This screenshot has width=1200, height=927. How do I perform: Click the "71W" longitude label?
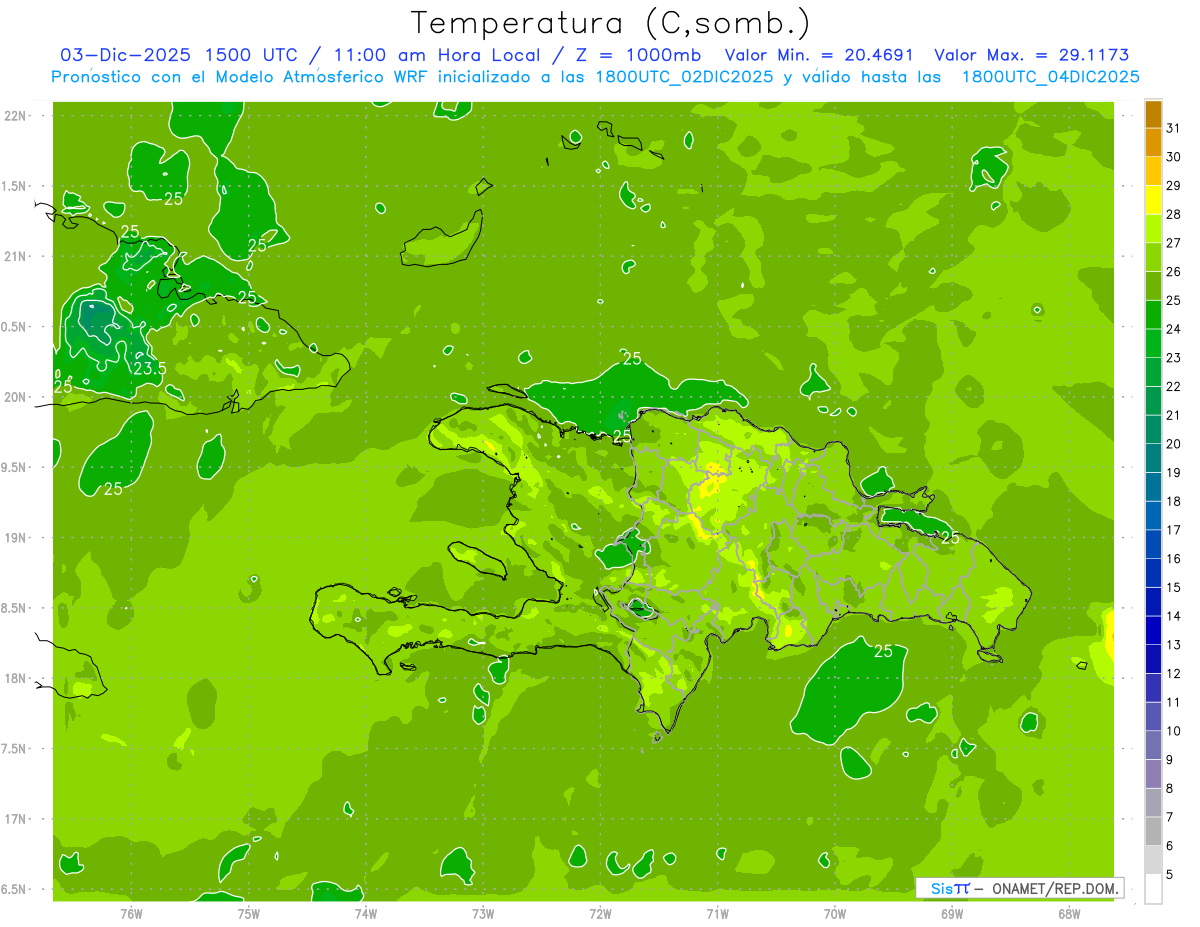click(x=717, y=913)
